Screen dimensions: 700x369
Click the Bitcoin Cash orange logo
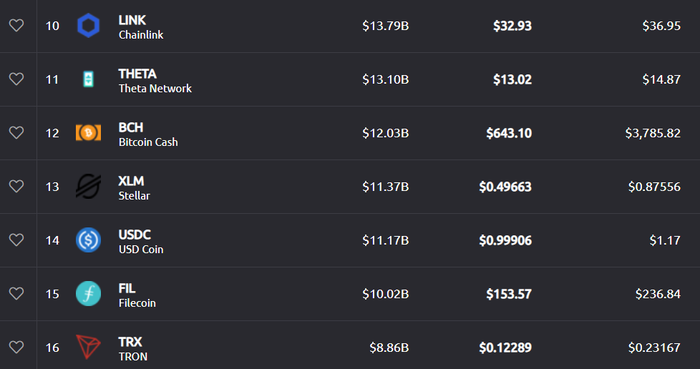coord(88,133)
